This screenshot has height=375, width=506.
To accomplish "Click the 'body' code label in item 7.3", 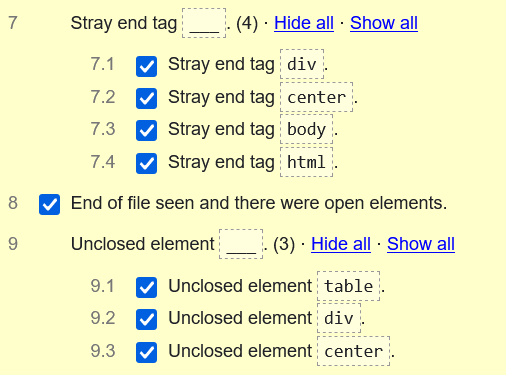I will point(306,129).
